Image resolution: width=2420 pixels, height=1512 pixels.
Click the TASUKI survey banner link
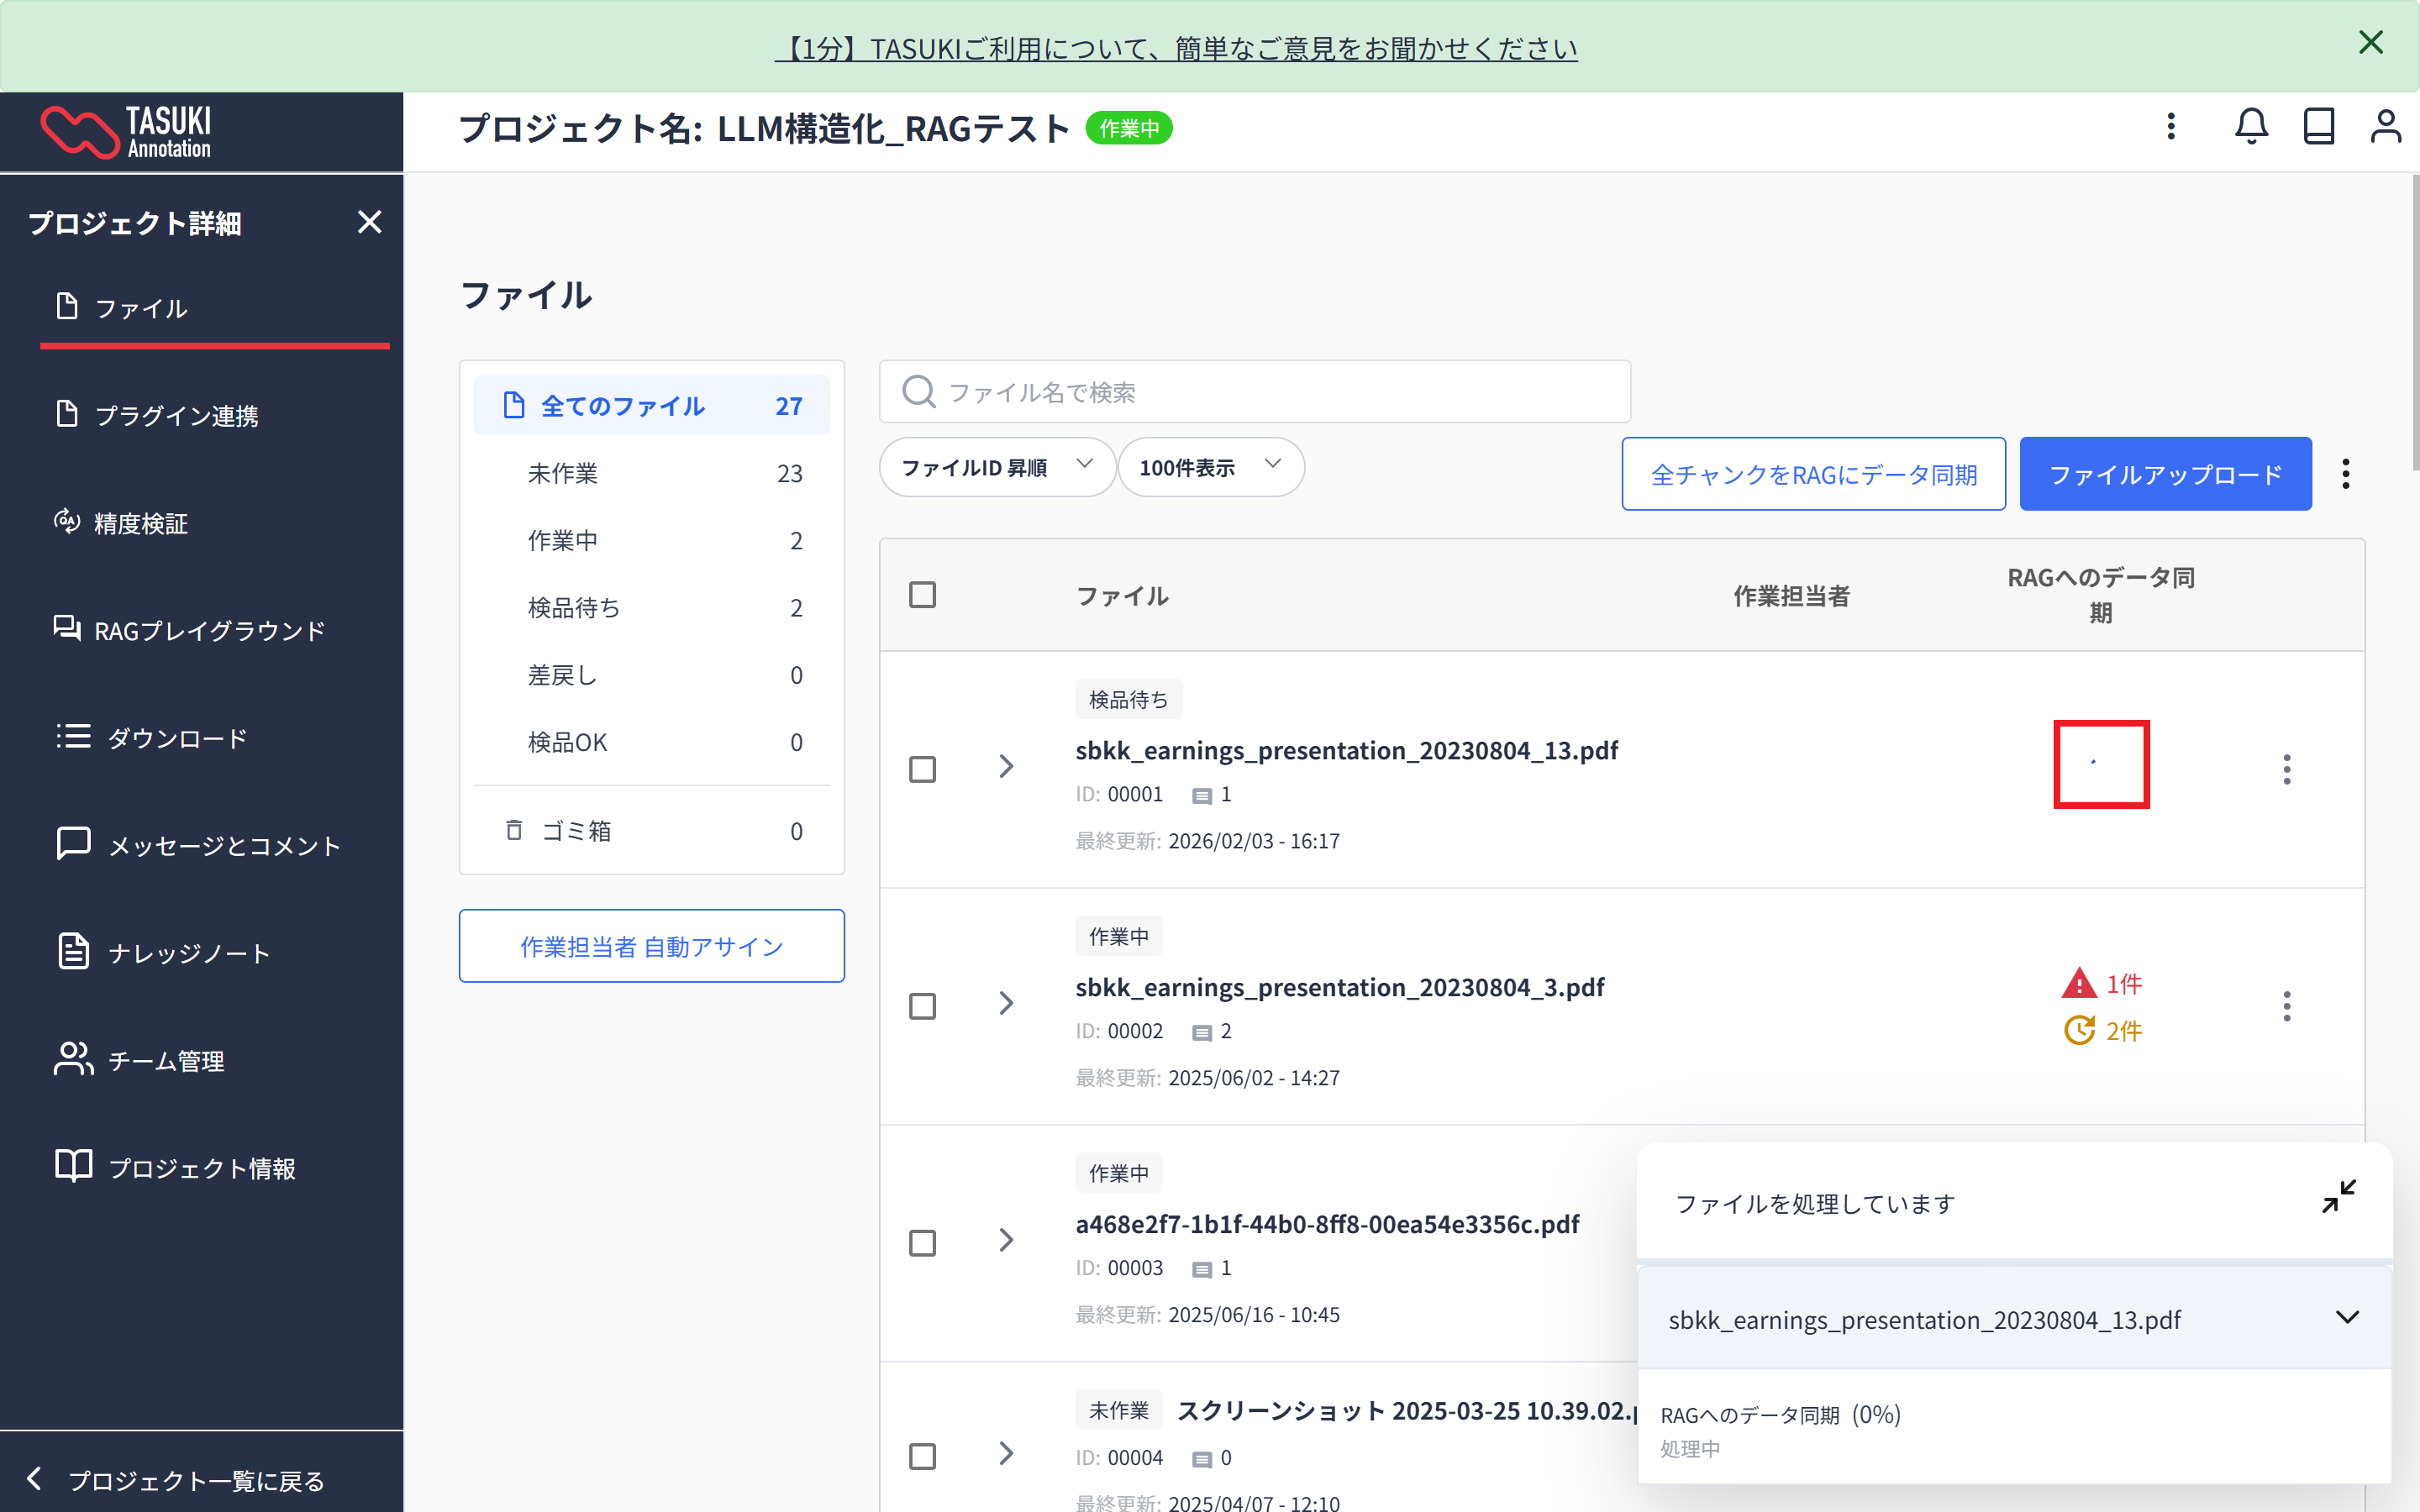coord(1175,48)
